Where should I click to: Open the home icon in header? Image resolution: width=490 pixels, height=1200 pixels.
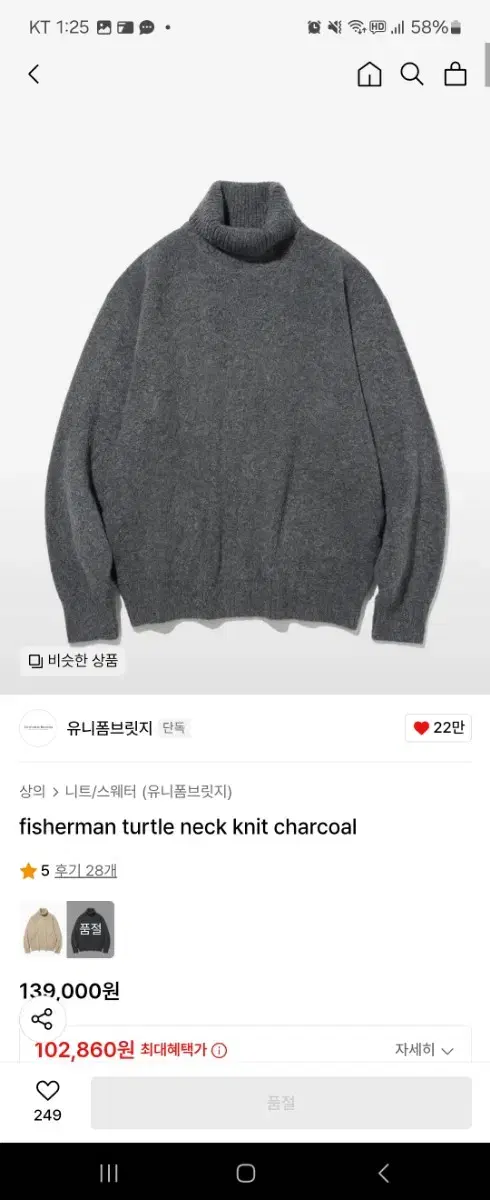pyautogui.click(x=370, y=74)
